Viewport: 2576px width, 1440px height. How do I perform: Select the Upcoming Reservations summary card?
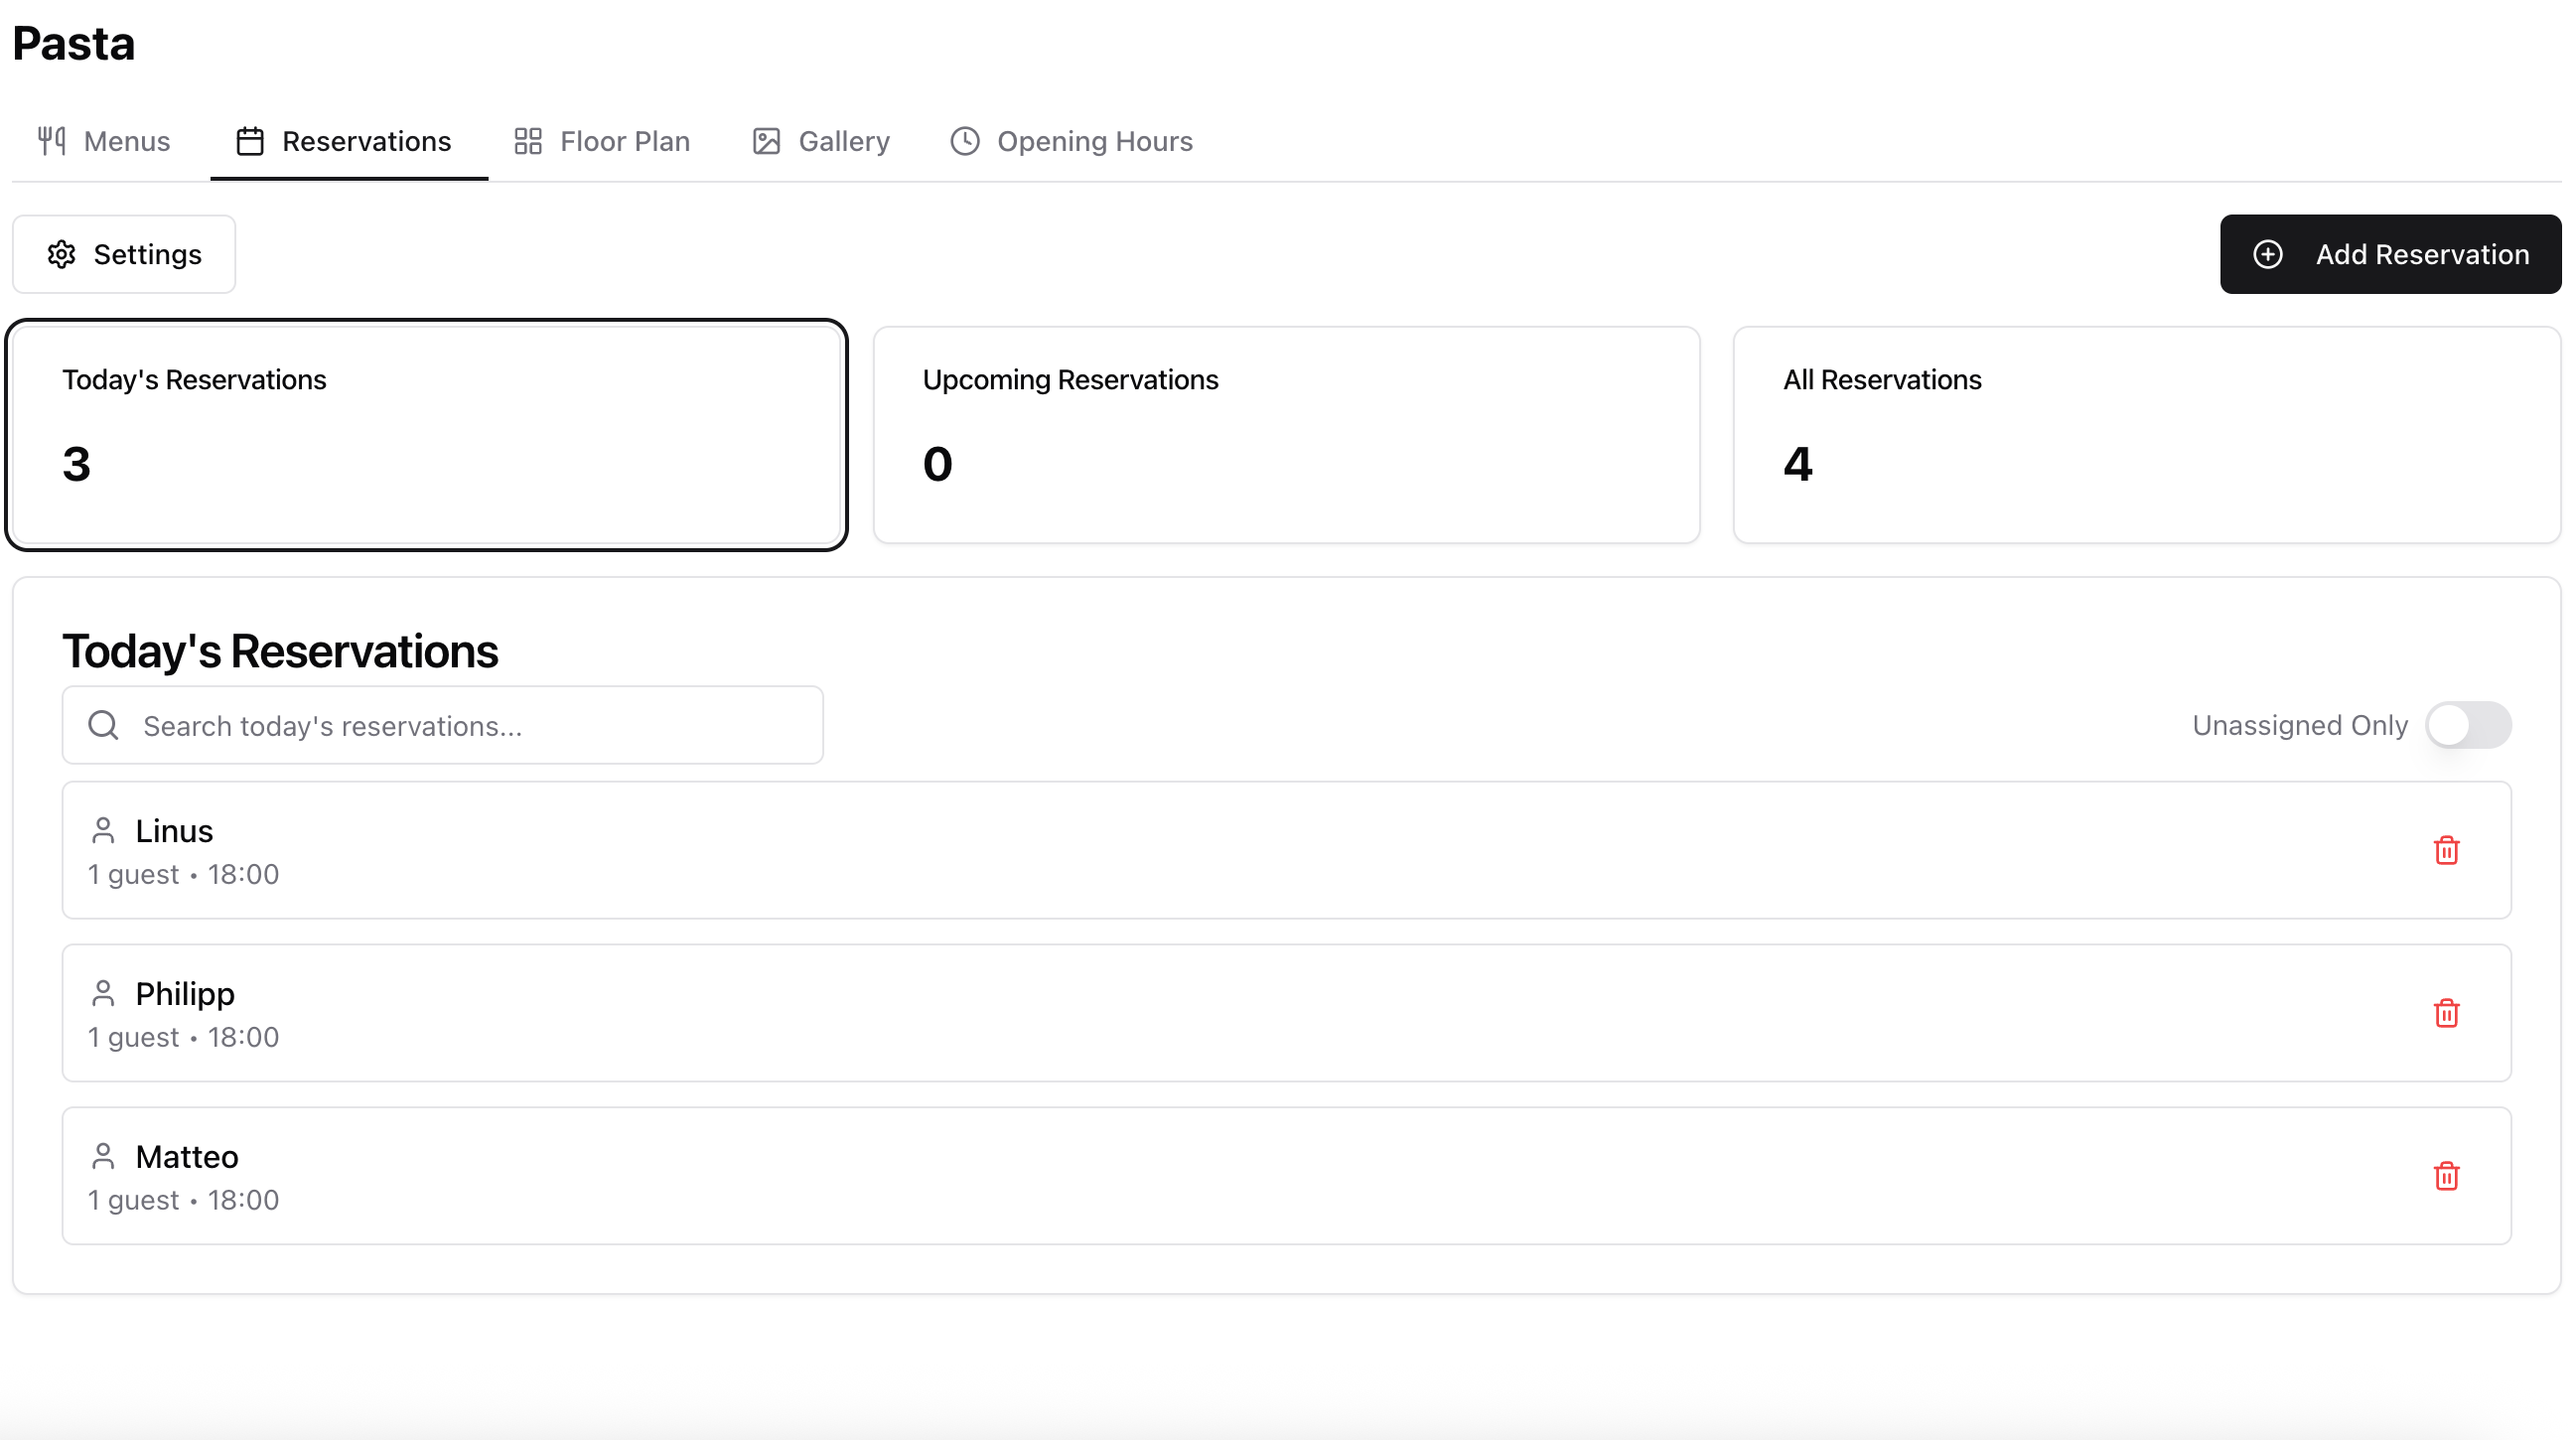tap(1286, 435)
